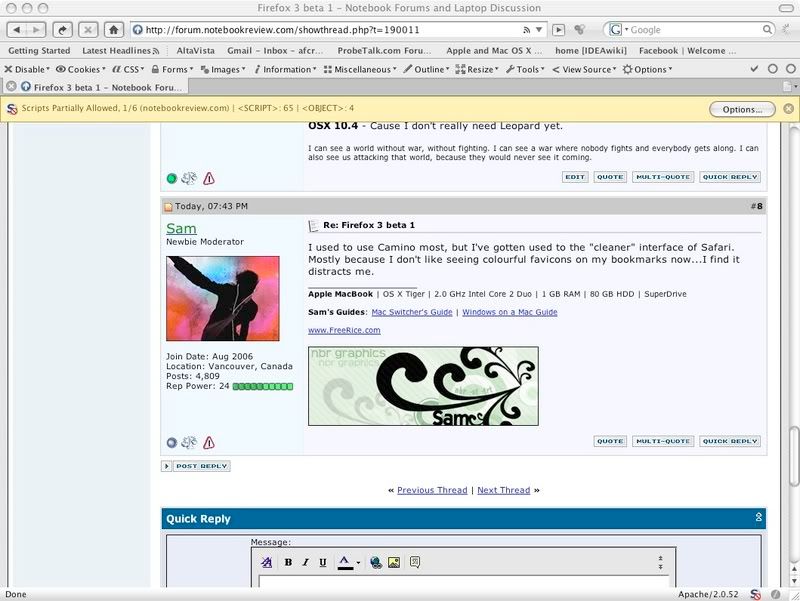Image resolution: width=800 pixels, height=601 pixels.
Task: Toggle Bold in the Quick Reply editor
Action: click(x=288, y=562)
